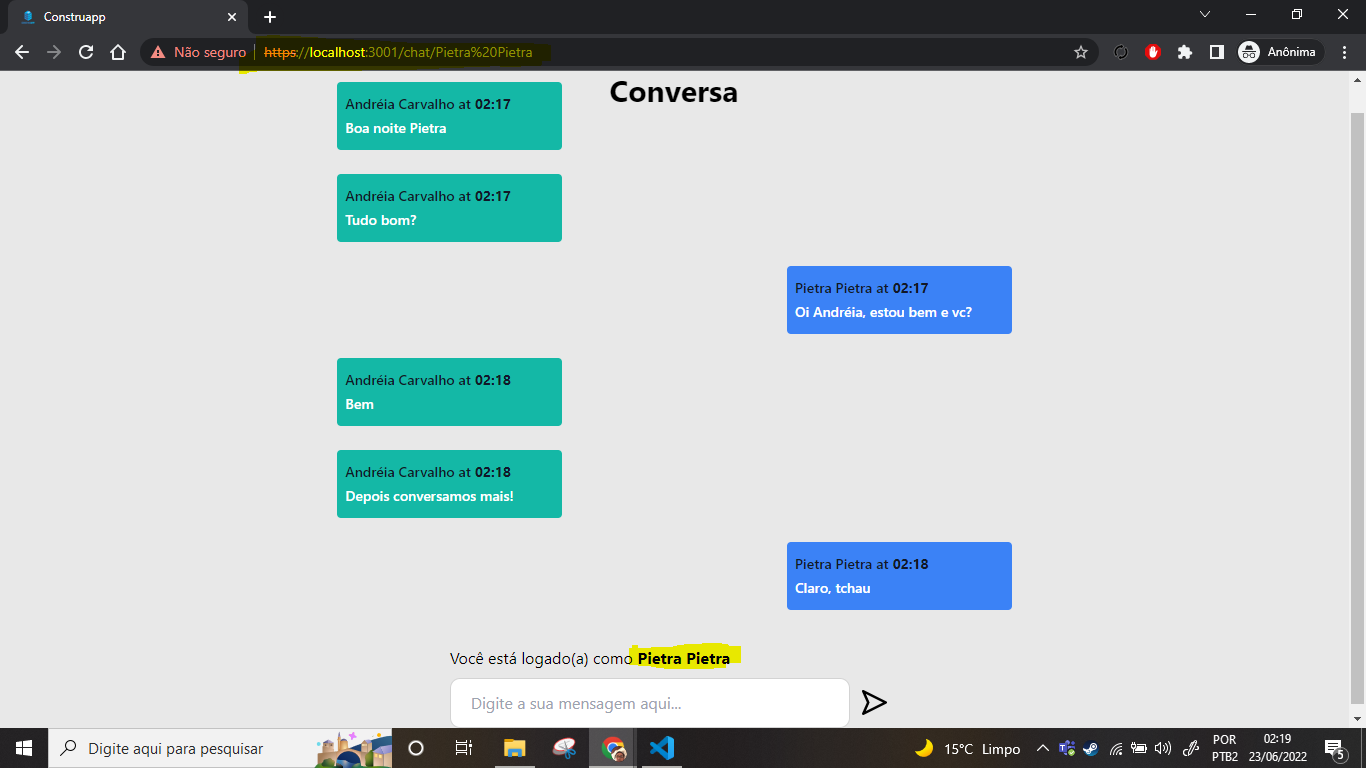Image resolution: width=1366 pixels, height=768 pixels.
Task: Go to homepage via the home icon
Action: tap(117, 51)
